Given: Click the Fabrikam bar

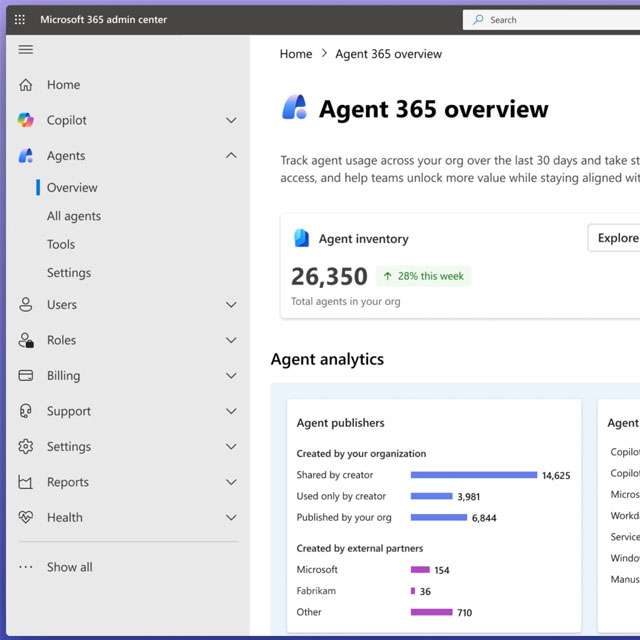Looking at the screenshot, I should [x=413, y=591].
